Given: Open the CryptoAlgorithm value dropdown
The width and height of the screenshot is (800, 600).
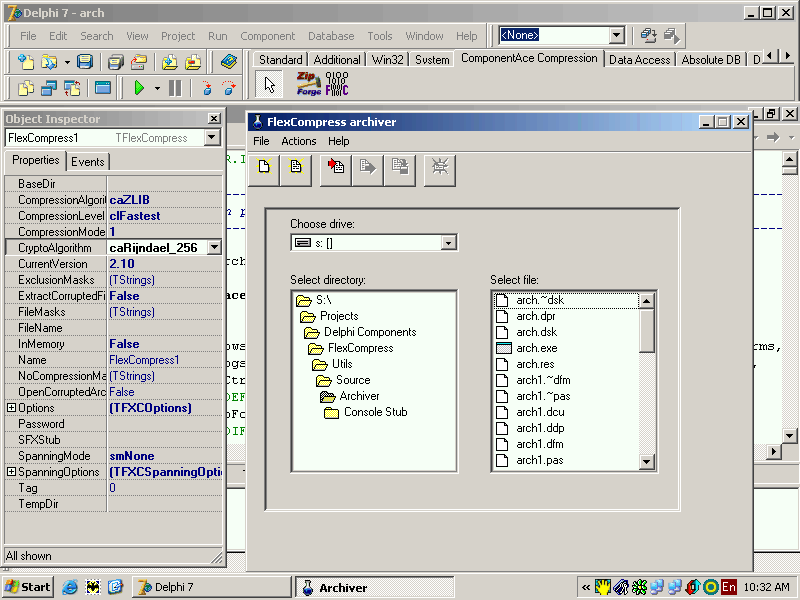Looking at the screenshot, I should click(x=214, y=248).
